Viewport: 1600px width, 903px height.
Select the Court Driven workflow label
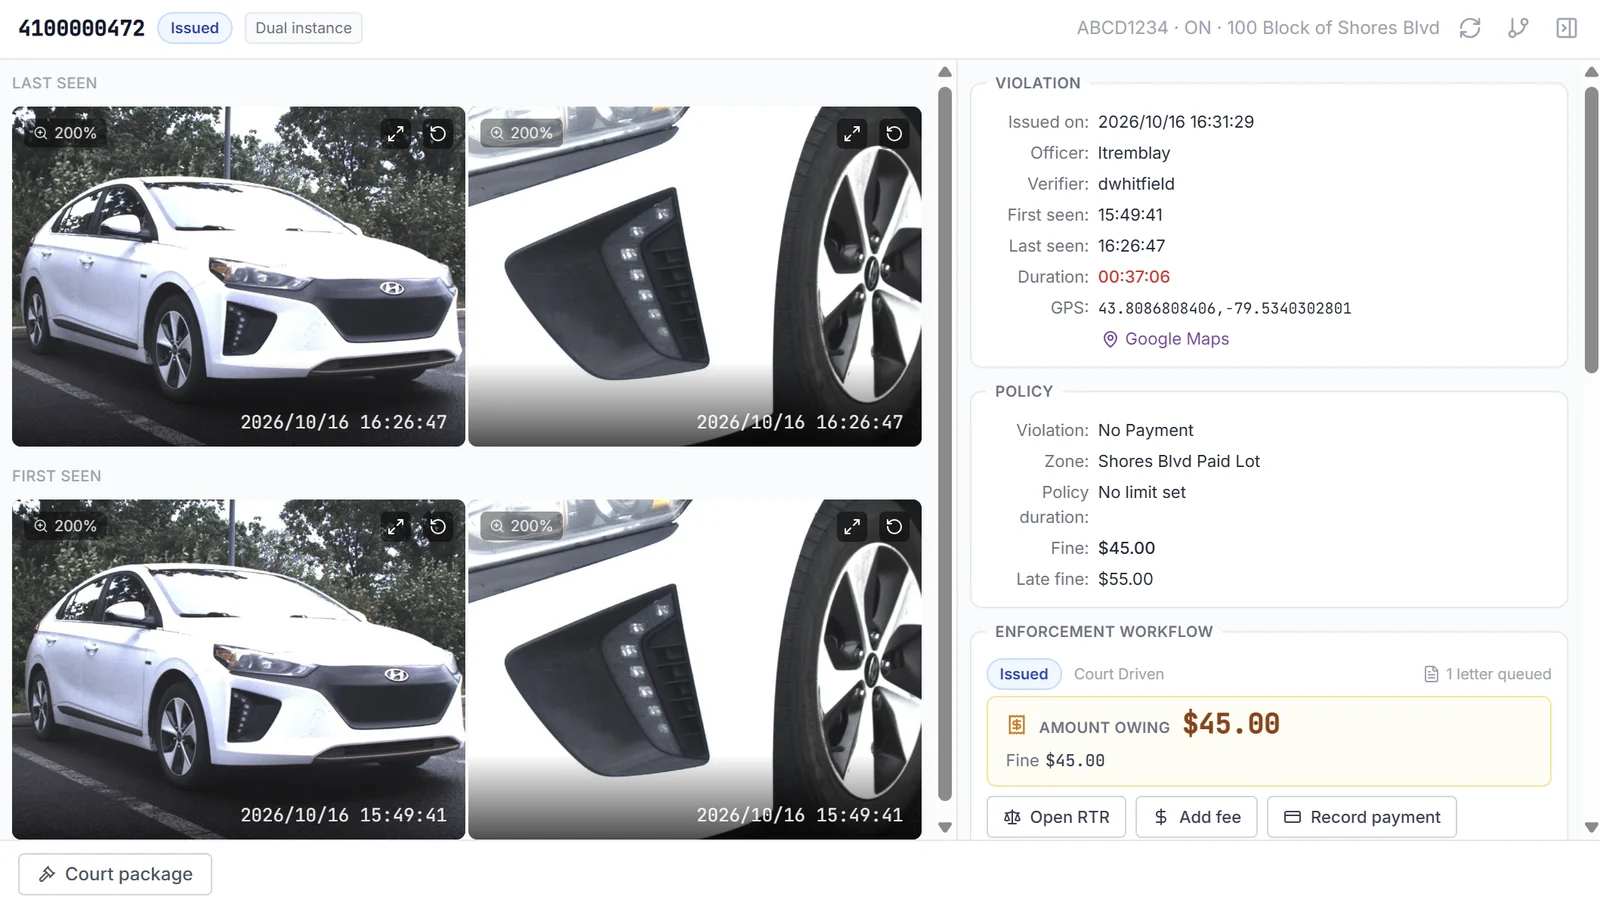coord(1119,674)
